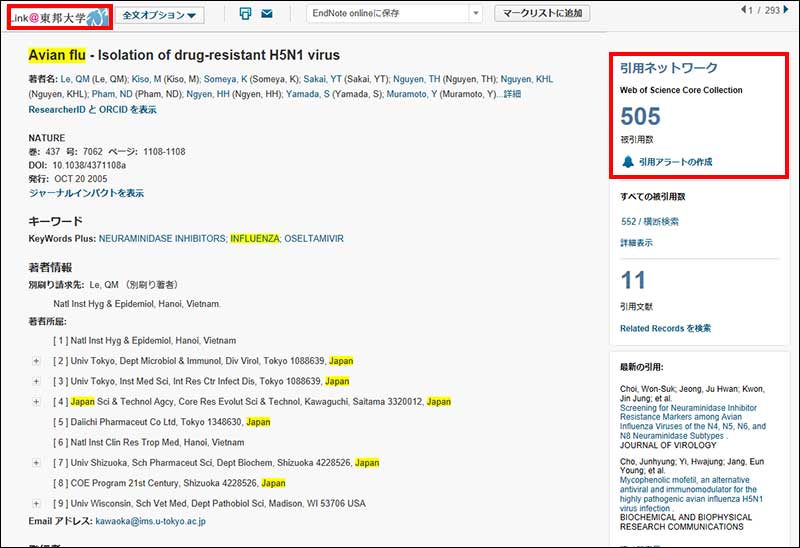Click 詳細表示 under all citations
The width and height of the screenshot is (800, 548).
coord(636,243)
